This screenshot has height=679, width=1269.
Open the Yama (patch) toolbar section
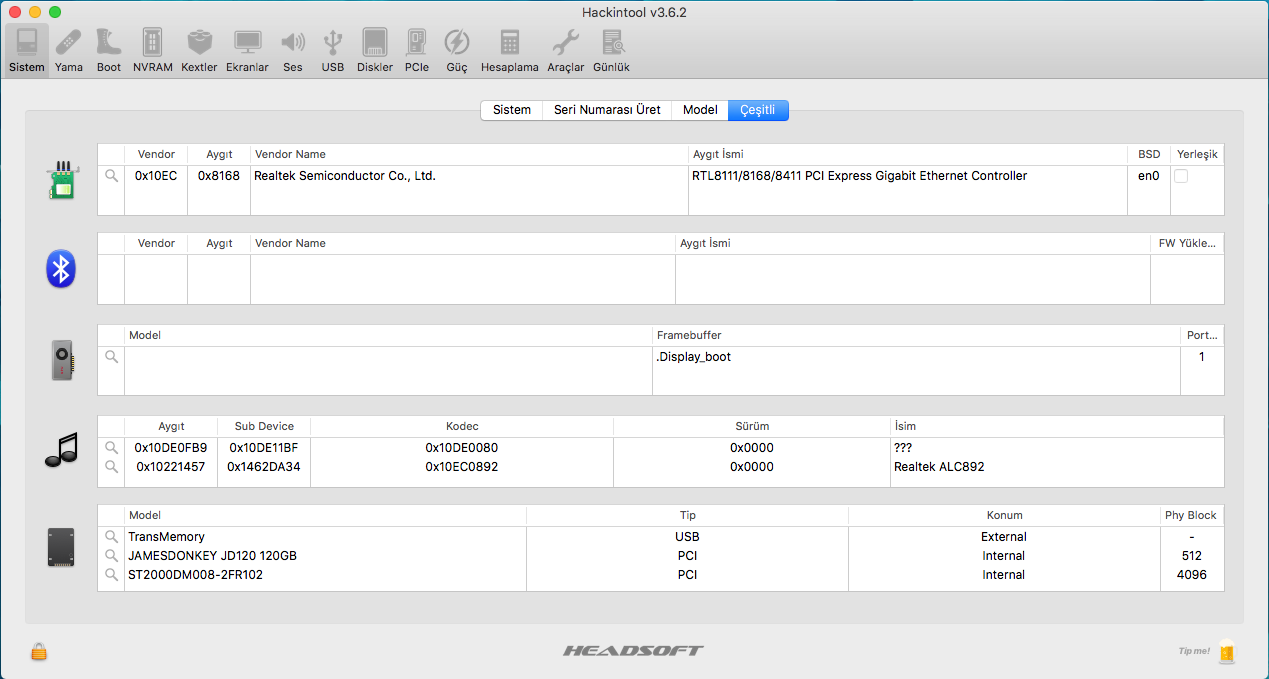(69, 50)
